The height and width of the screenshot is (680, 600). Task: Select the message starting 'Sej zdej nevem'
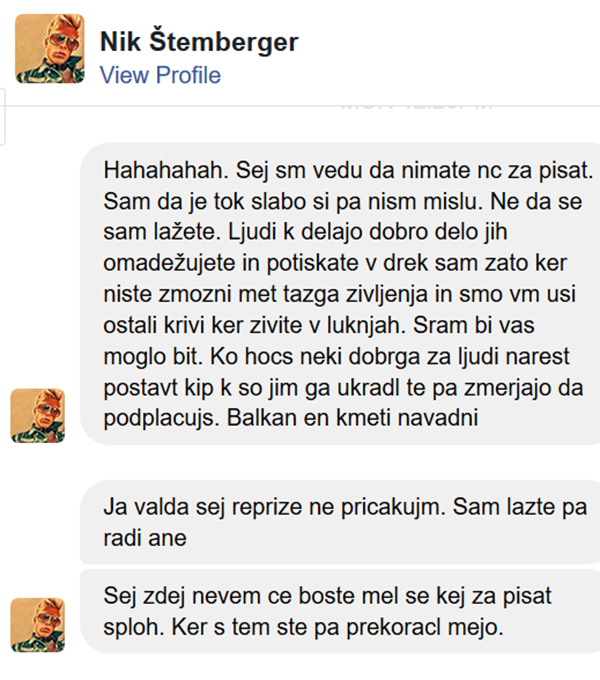click(341, 611)
